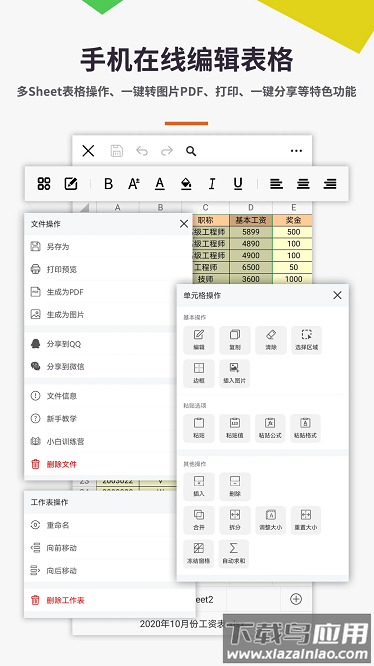This screenshot has height=666, width=374.
Task: Align text center
Action: (303, 183)
